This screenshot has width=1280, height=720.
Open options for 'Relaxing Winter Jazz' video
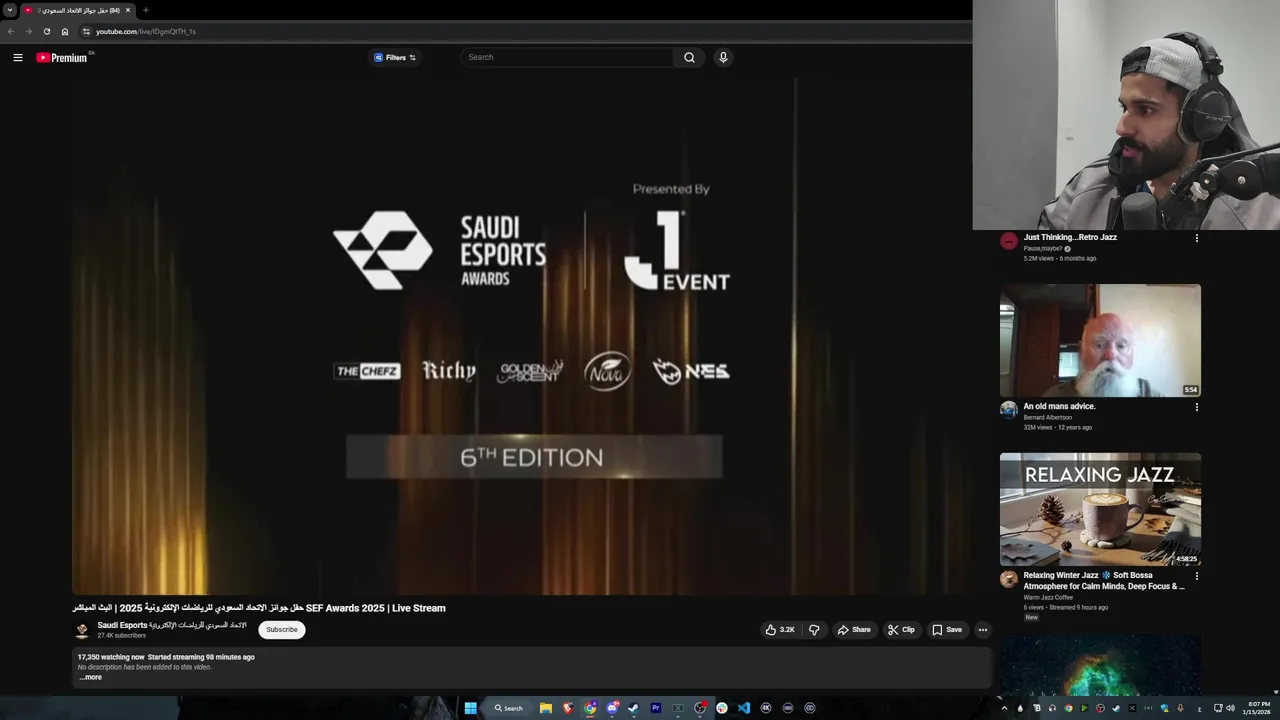[1196, 576]
